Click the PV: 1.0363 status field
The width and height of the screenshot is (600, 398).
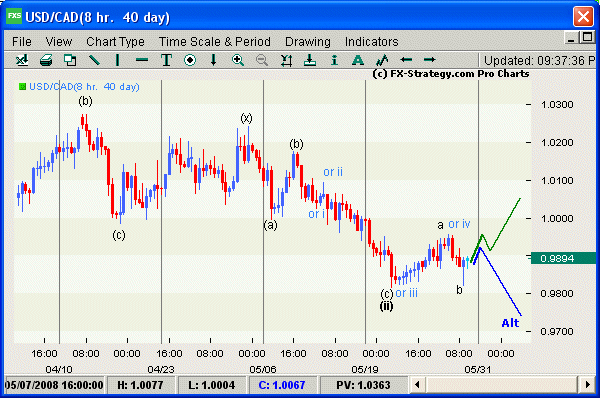pyautogui.click(x=363, y=385)
